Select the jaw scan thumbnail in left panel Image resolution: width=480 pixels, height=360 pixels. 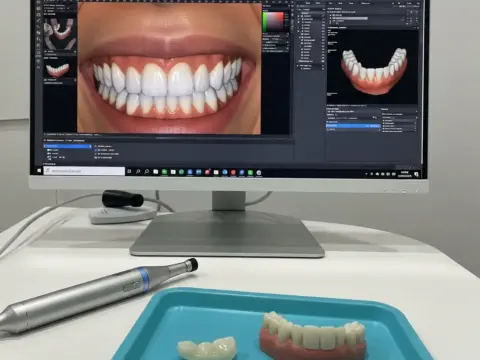pyautogui.click(x=60, y=34)
